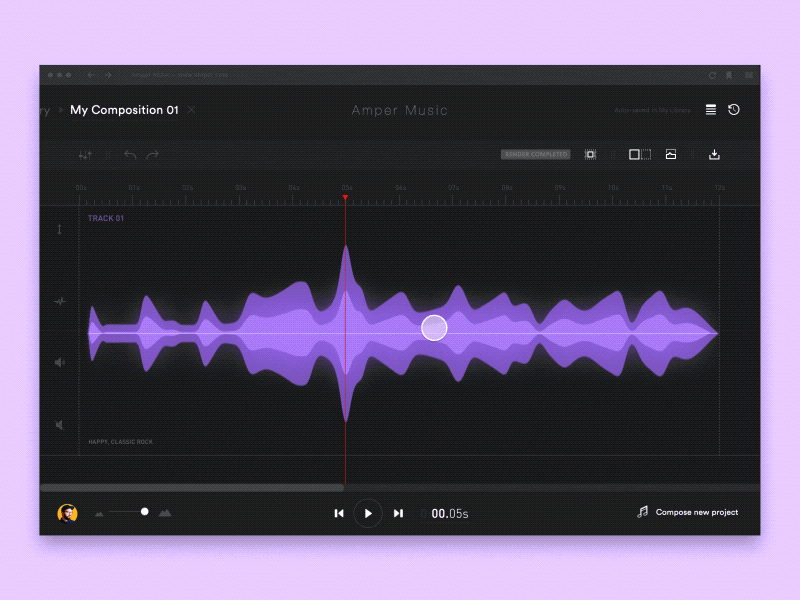Open the library list icon beside the timer
This screenshot has width=800, height=600.
click(x=710, y=110)
